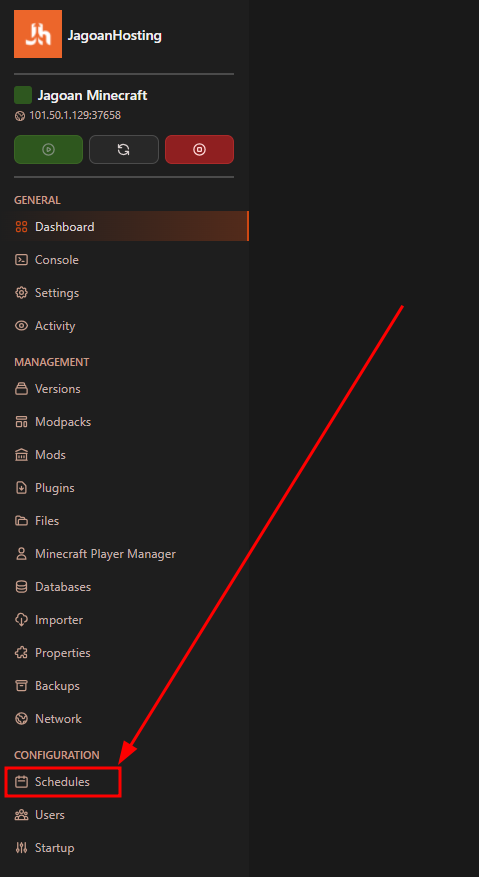Click the Schedules calendar icon
This screenshot has height=877, width=479.
point(21,782)
